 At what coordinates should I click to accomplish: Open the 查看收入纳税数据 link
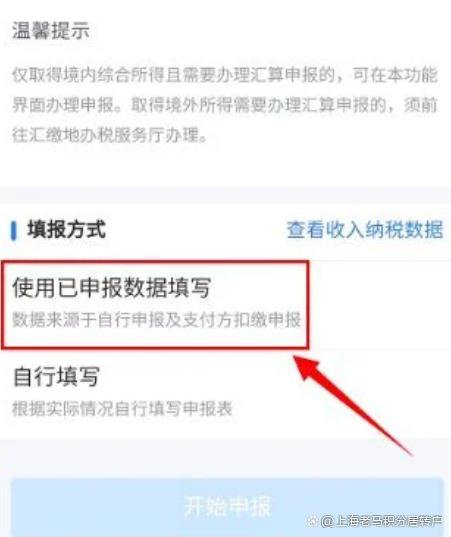(365, 229)
